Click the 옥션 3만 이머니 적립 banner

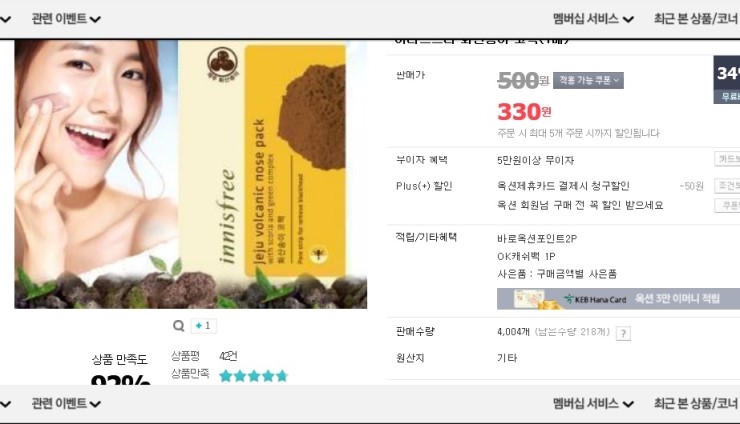click(618, 298)
